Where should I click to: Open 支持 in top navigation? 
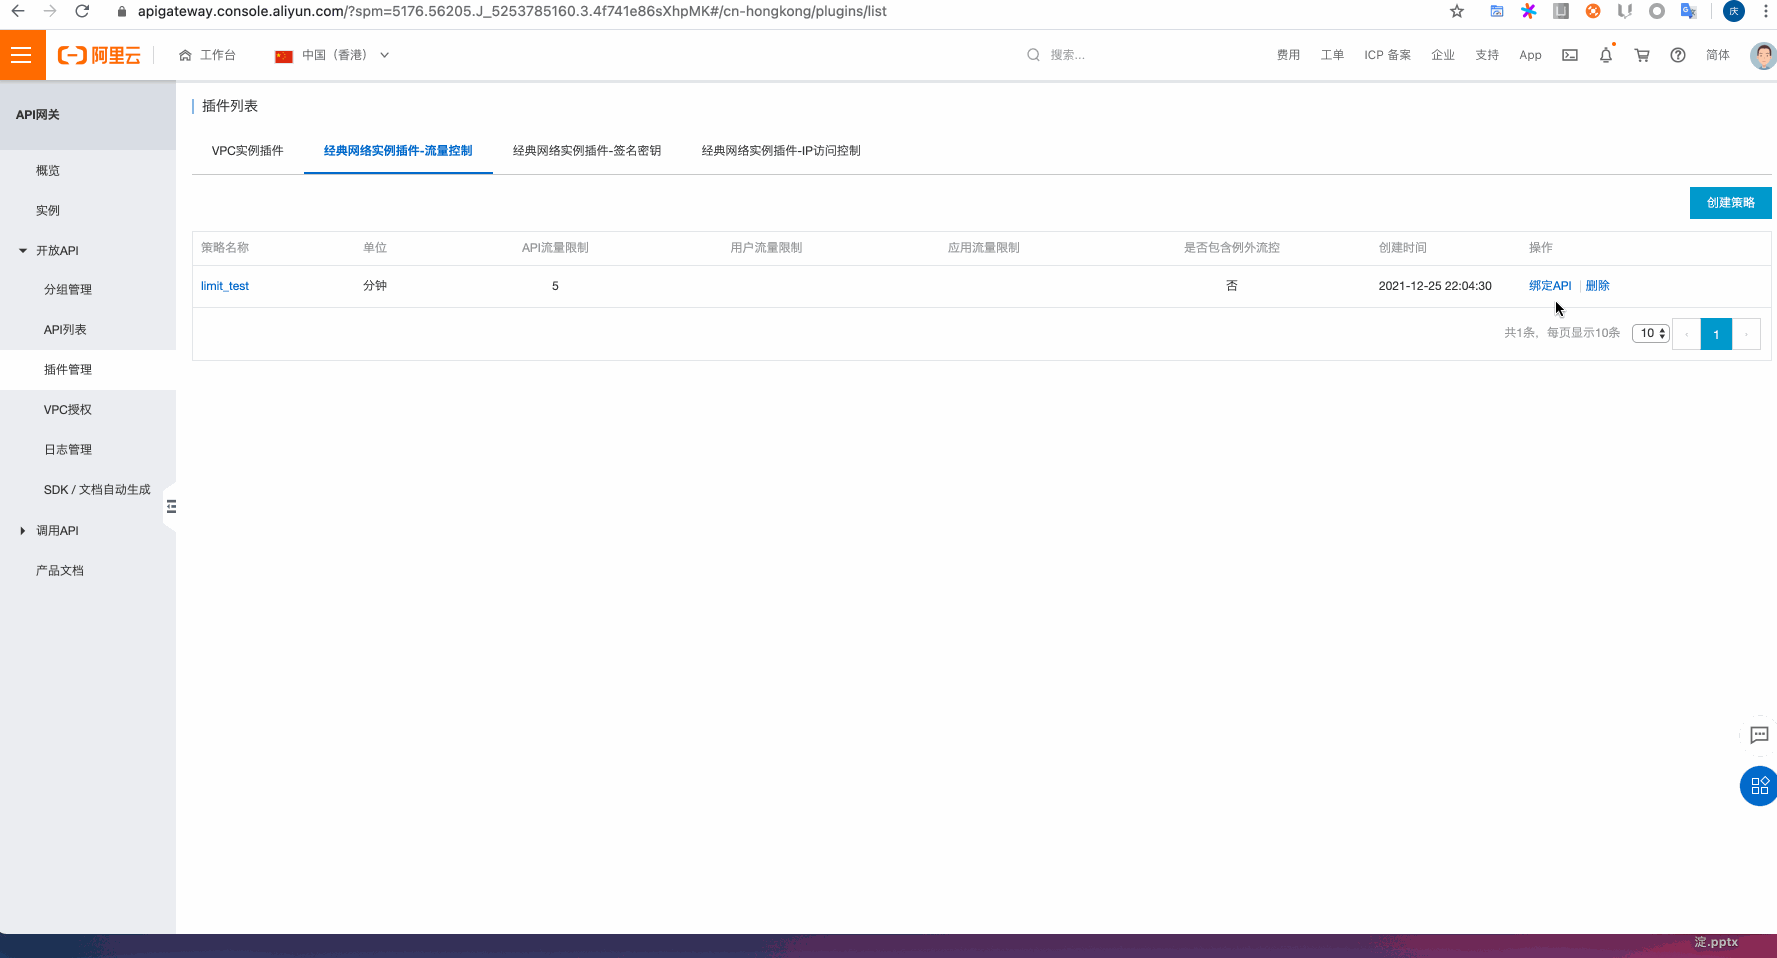pos(1487,55)
